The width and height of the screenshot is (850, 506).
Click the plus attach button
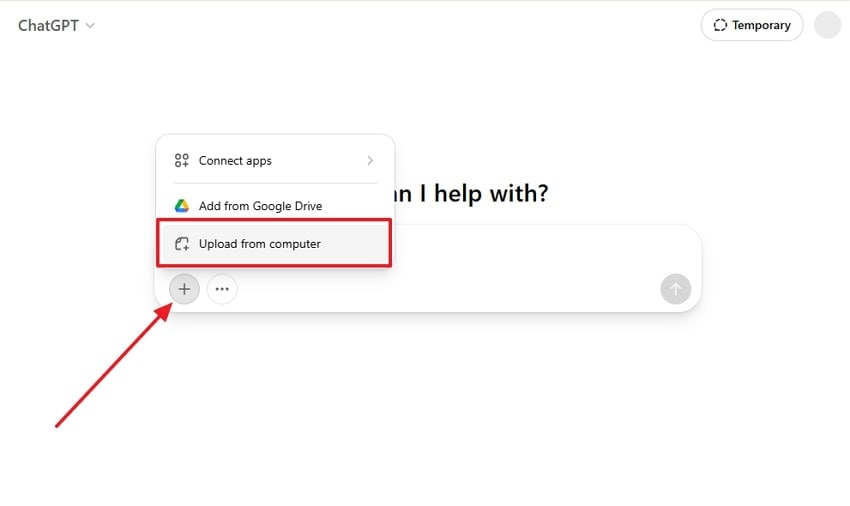pos(184,289)
